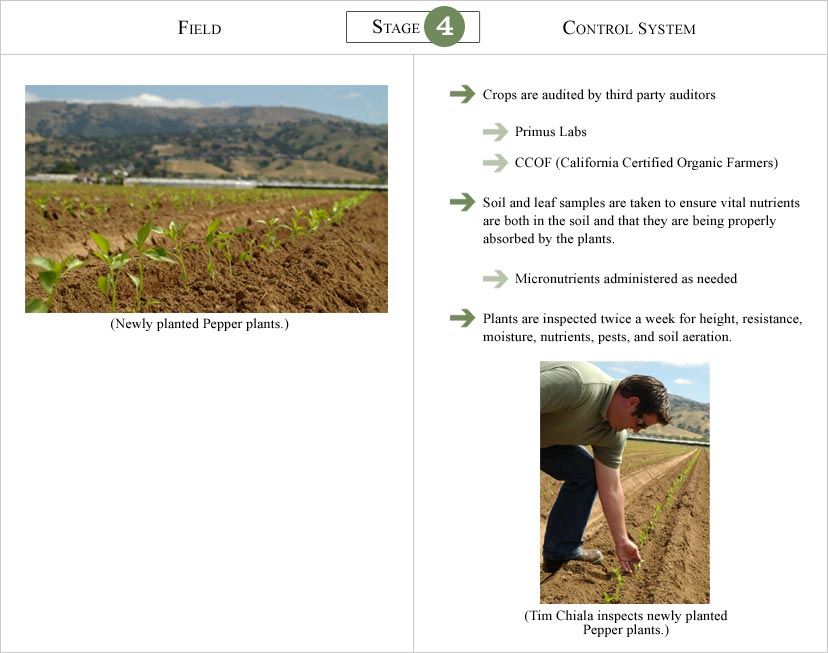Click arrow beside third party auditors
The height and width of the screenshot is (653, 828).
(x=463, y=94)
